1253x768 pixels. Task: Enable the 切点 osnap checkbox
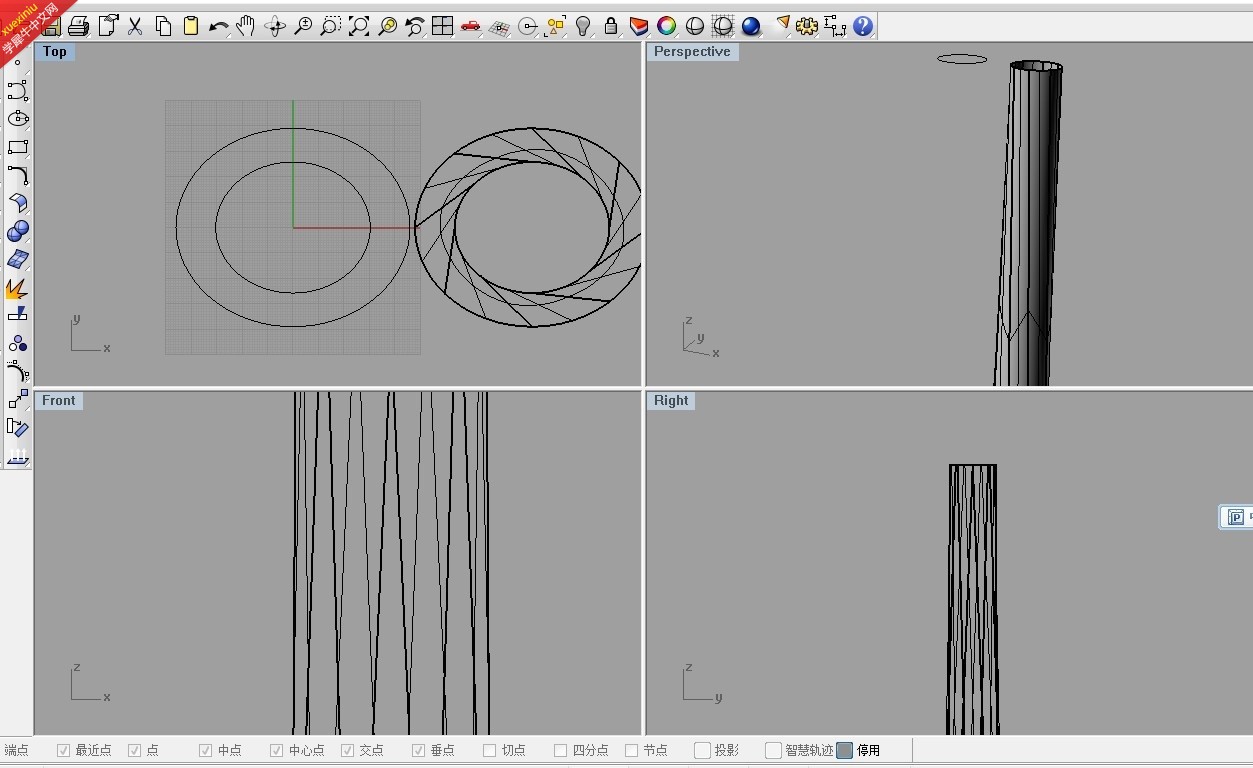(490, 750)
